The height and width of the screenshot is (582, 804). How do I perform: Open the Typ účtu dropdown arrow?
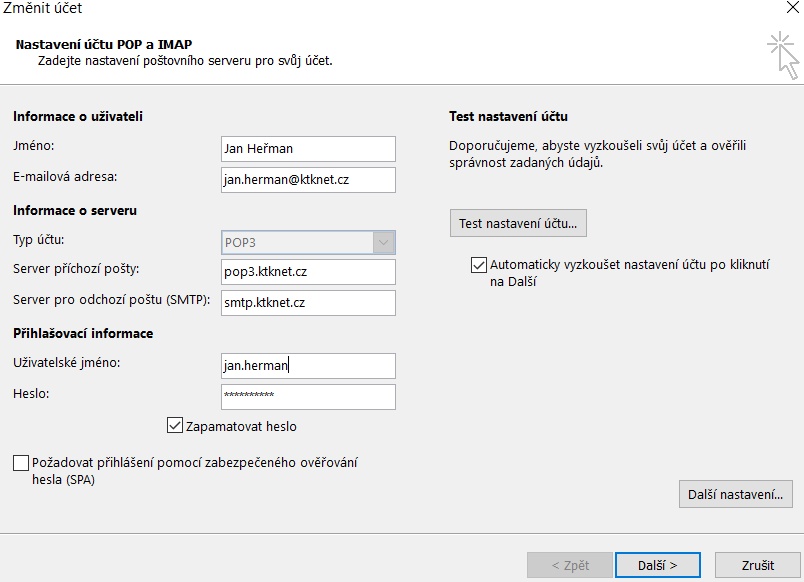[383, 242]
